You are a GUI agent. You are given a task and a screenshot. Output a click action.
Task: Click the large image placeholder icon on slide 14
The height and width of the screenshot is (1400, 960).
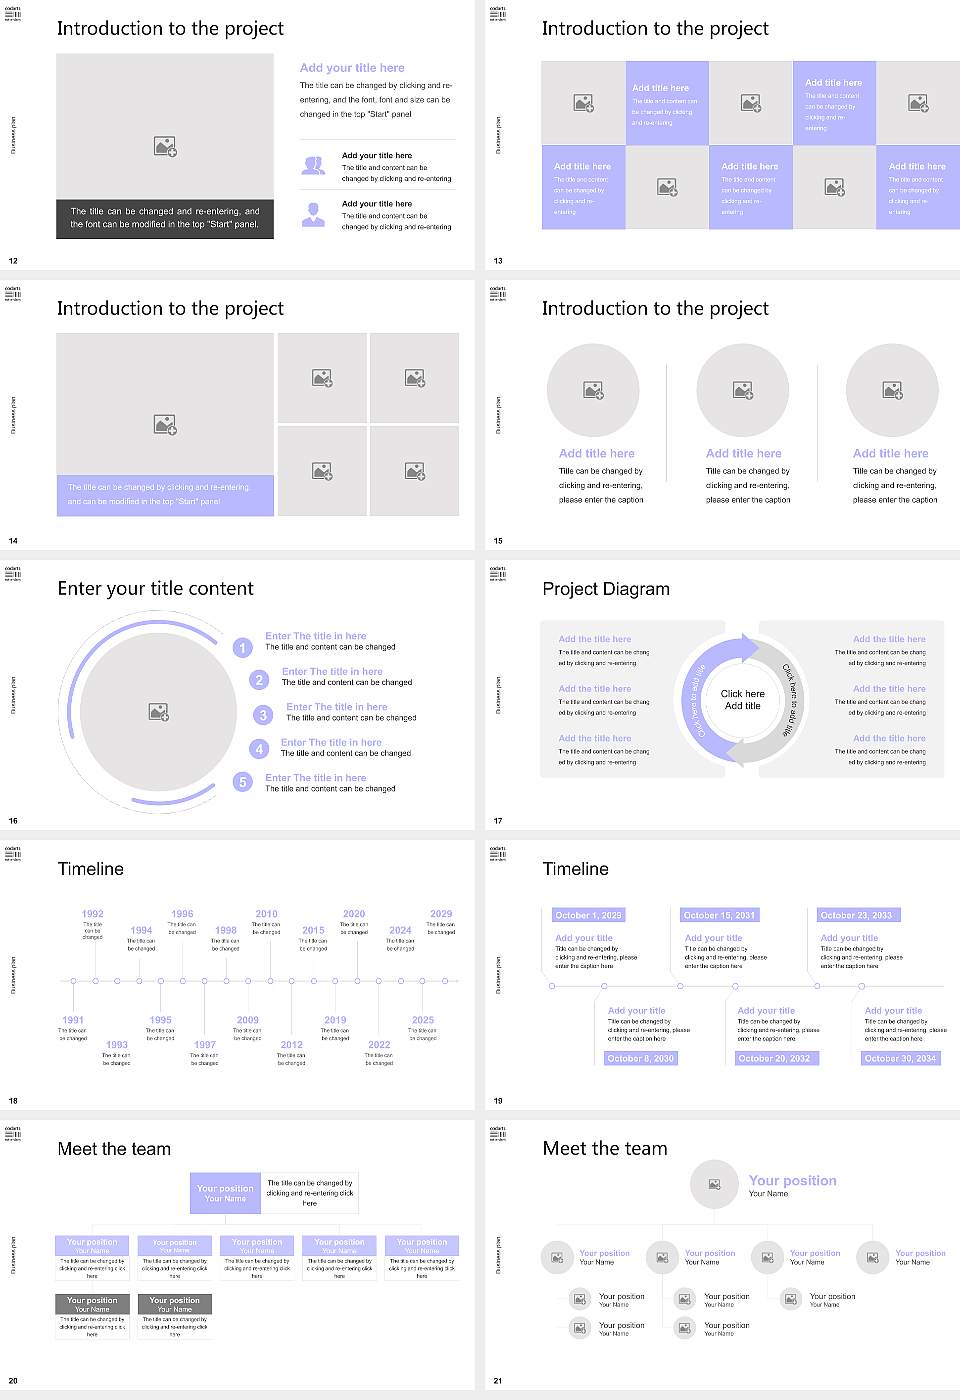[x=165, y=425]
